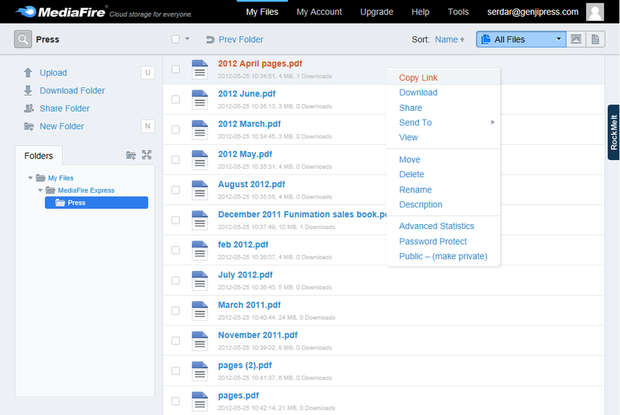This screenshot has height=415, width=620.
Task: Click the file icon for 2012 May.pdf
Action: [200, 160]
